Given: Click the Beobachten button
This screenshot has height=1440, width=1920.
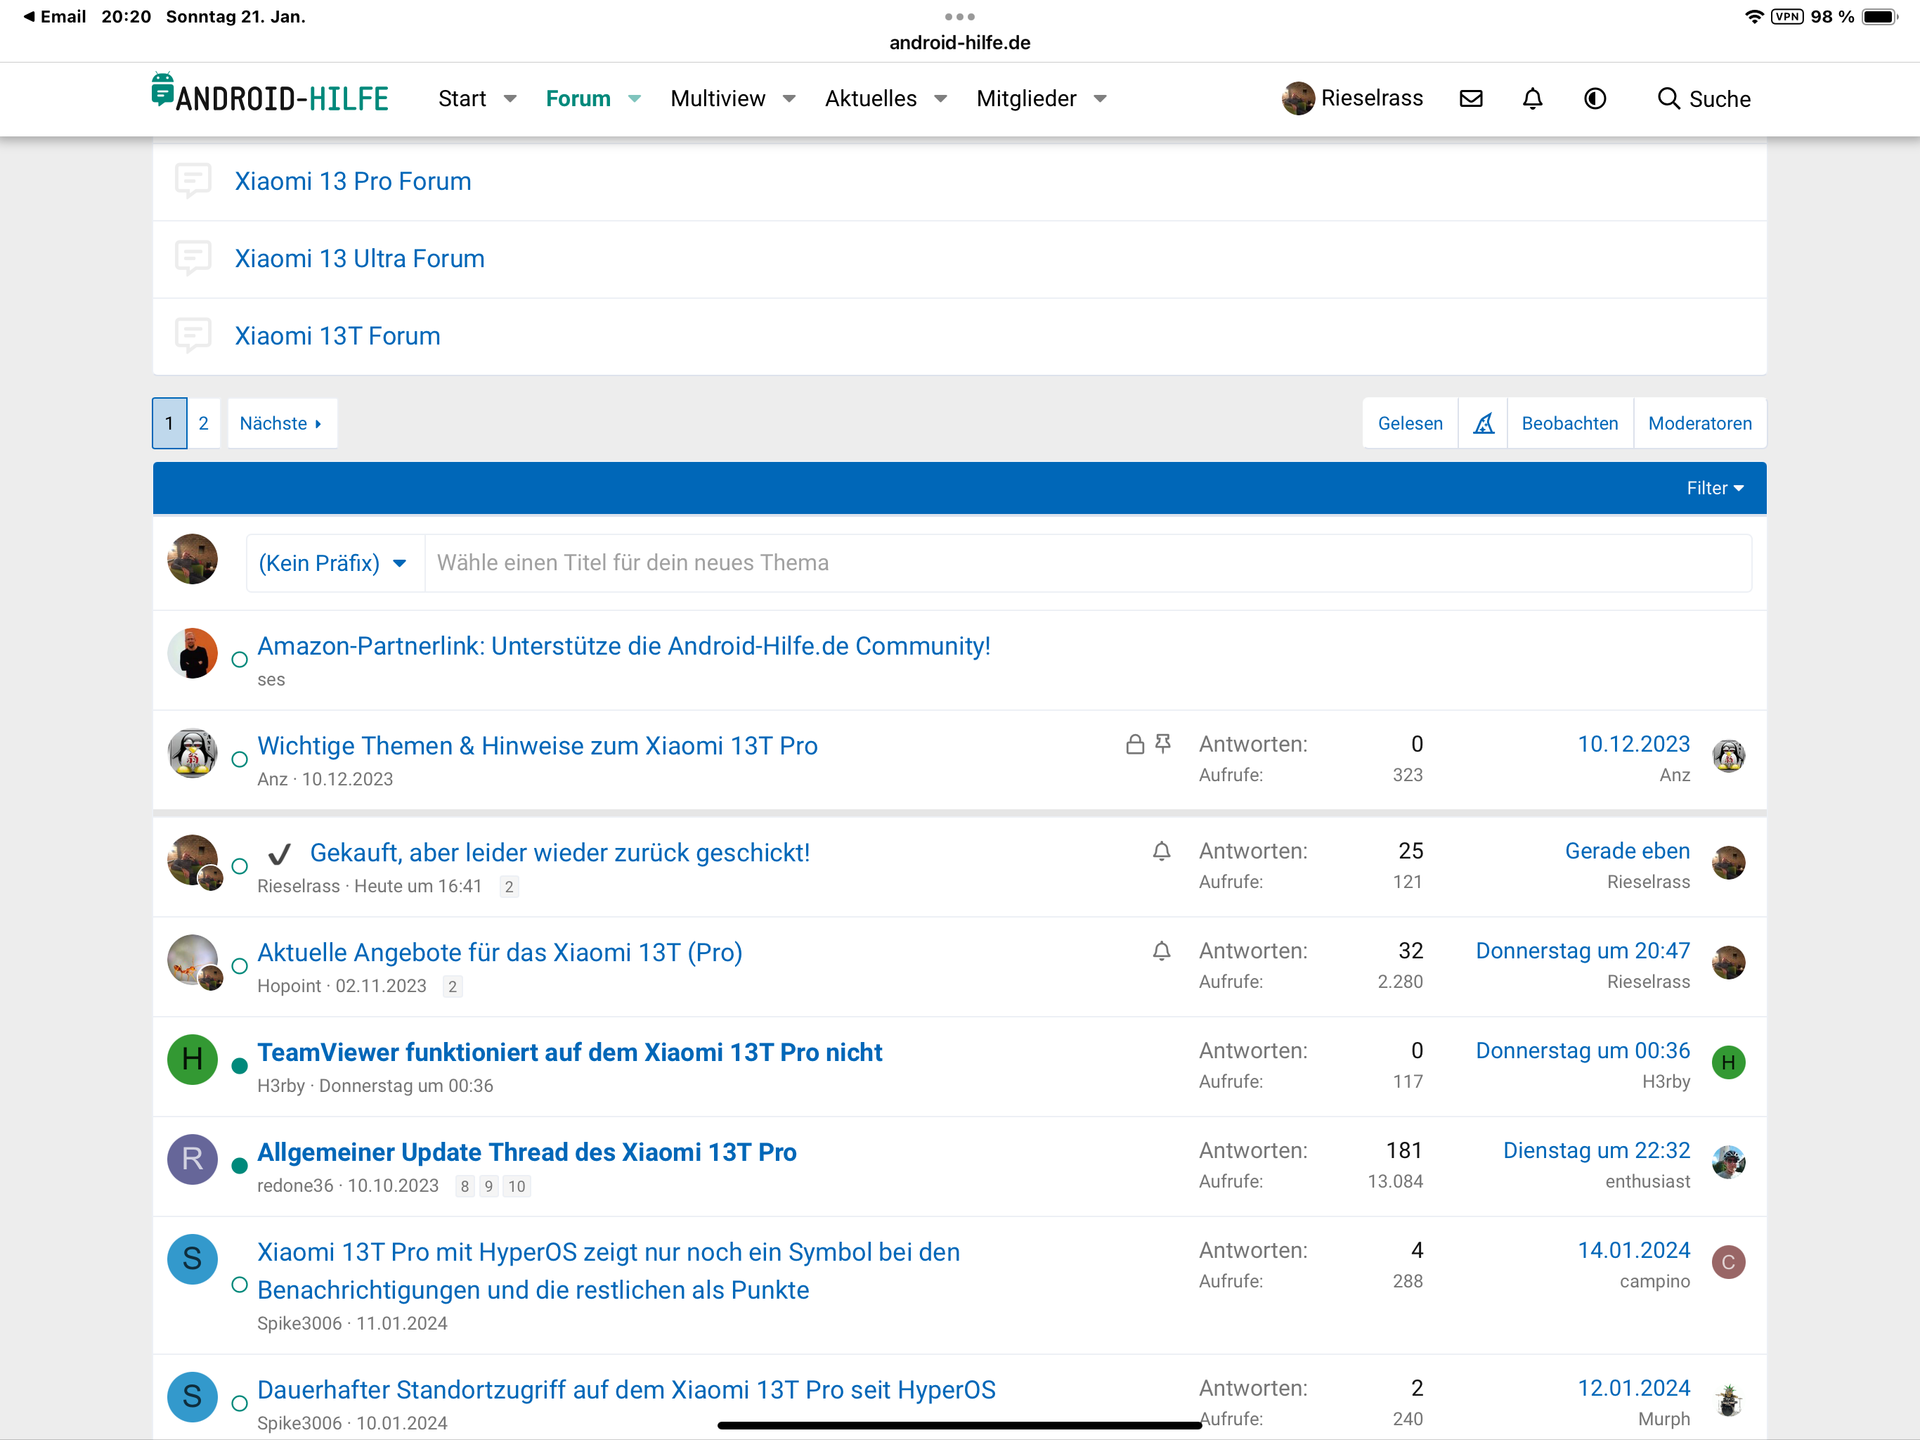Looking at the screenshot, I should (1569, 423).
